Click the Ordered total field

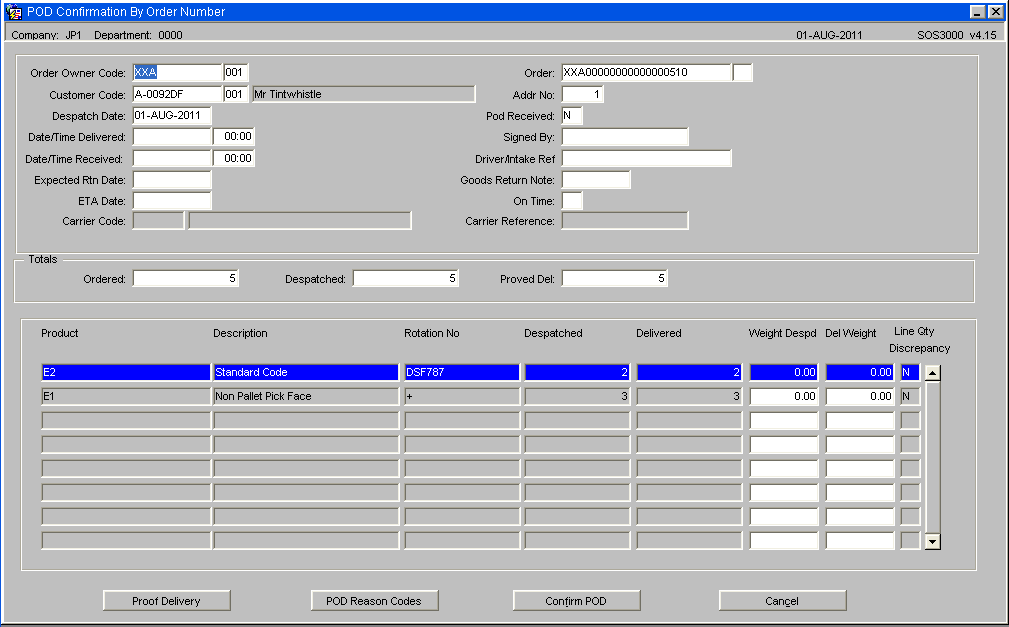coord(185,278)
